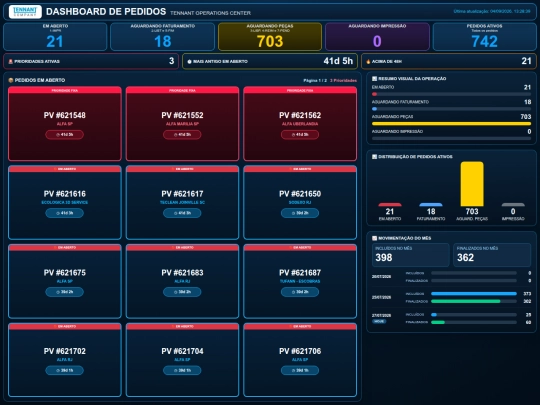Click the time badge on card PV #621683
Viewport: 540px width, 405px height.
point(182,292)
